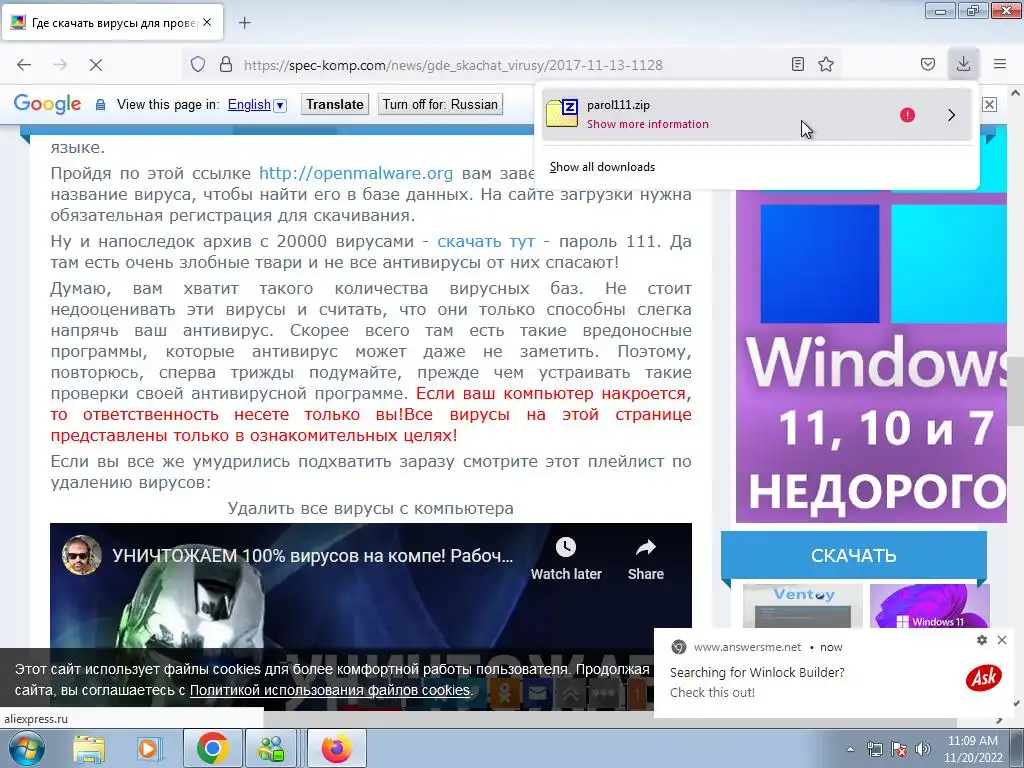This screenshot has width=1024, height=768.
Task: Bookmark this page with star icon
Action: point(826,64)
